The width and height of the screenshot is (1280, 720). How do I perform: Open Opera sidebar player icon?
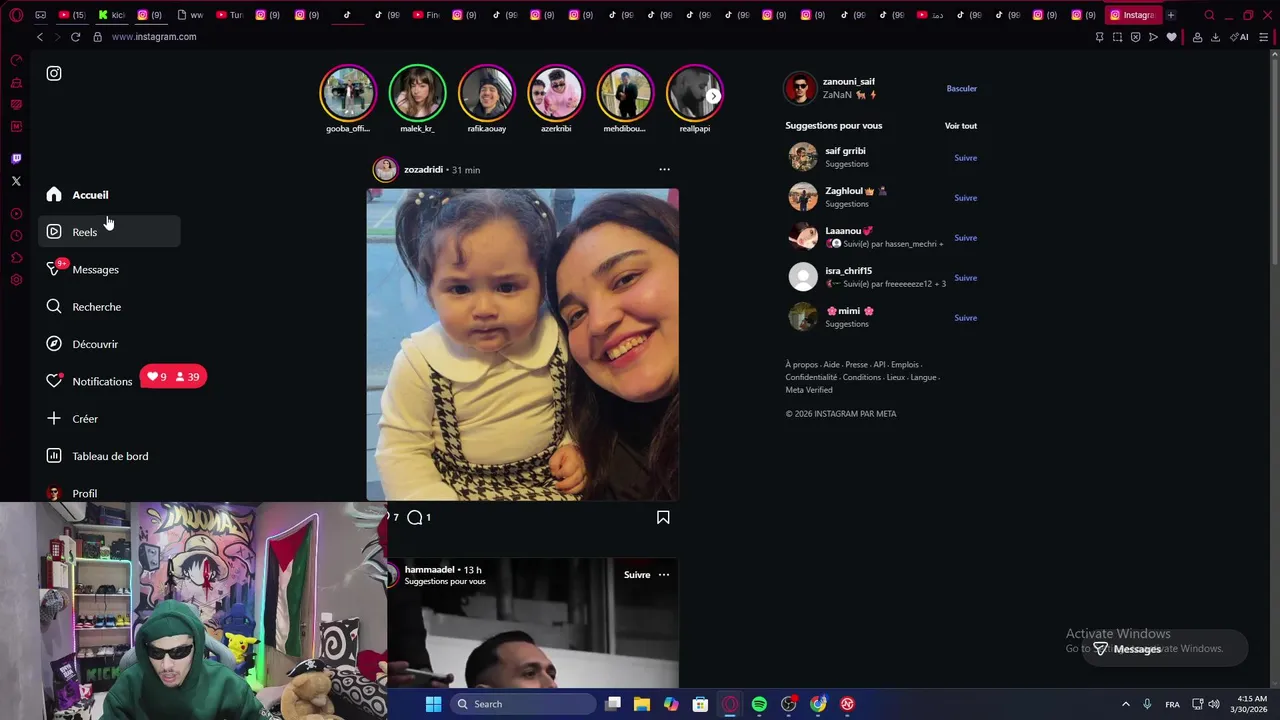(x=16, y=214)
